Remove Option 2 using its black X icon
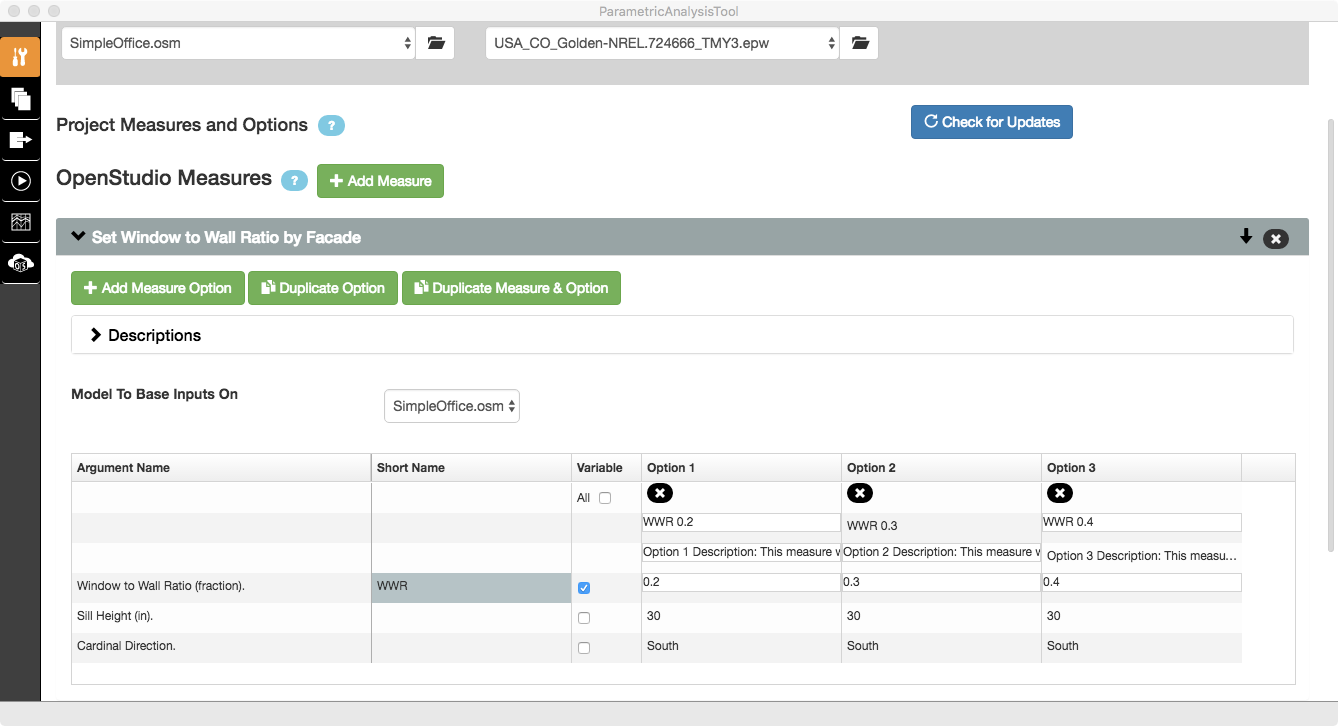 859,492
